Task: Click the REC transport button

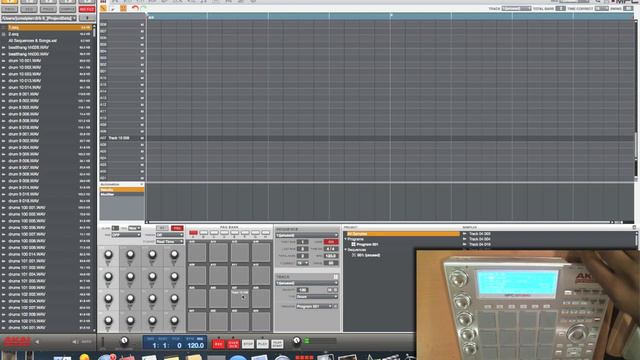Action: (218, 344)
